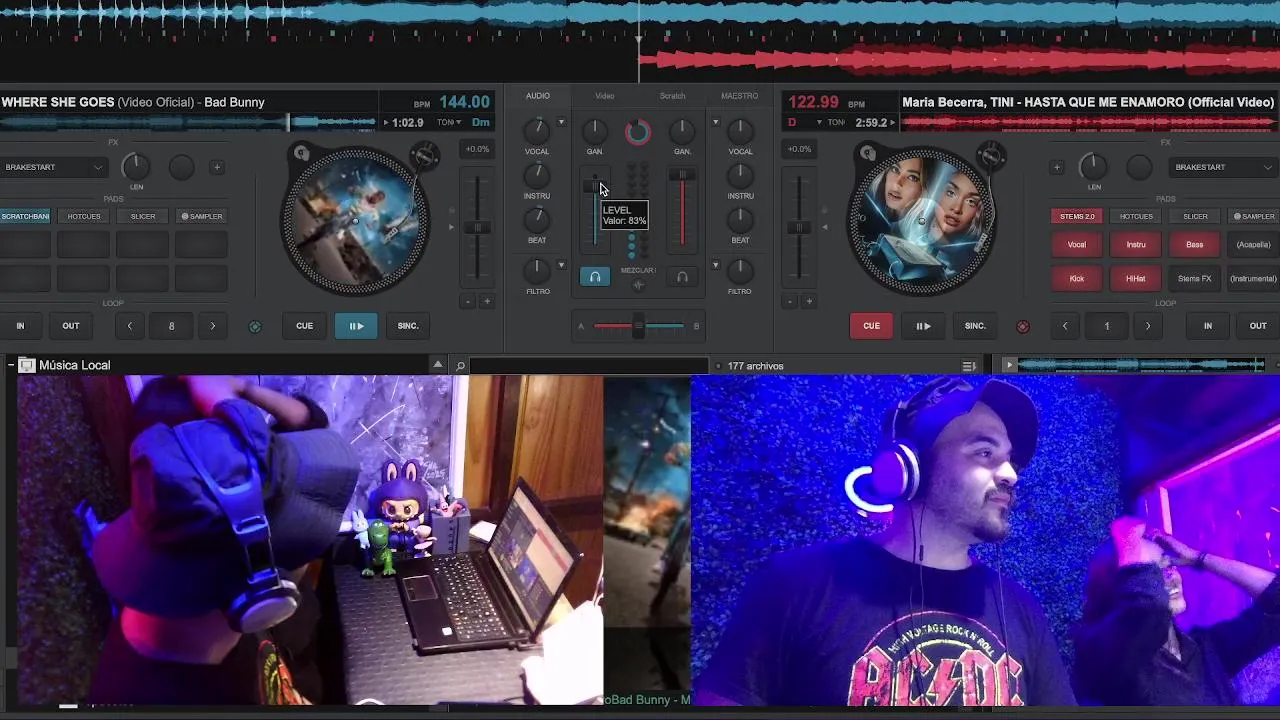The width and height of the screenshot is (1280, 720).
Task: Toggle the Vocal stem pad
Action: (1077, 245)
